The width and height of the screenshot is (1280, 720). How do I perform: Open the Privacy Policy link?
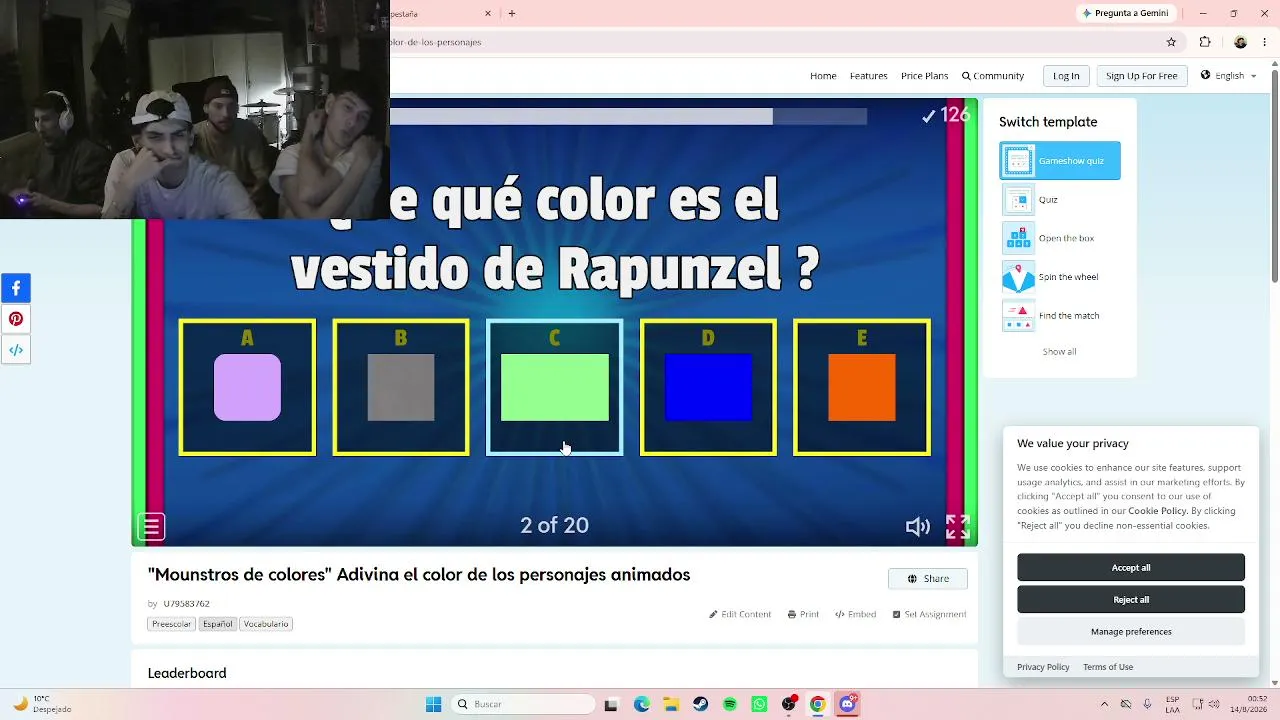pyautogui.click(x=1043, y=667)
